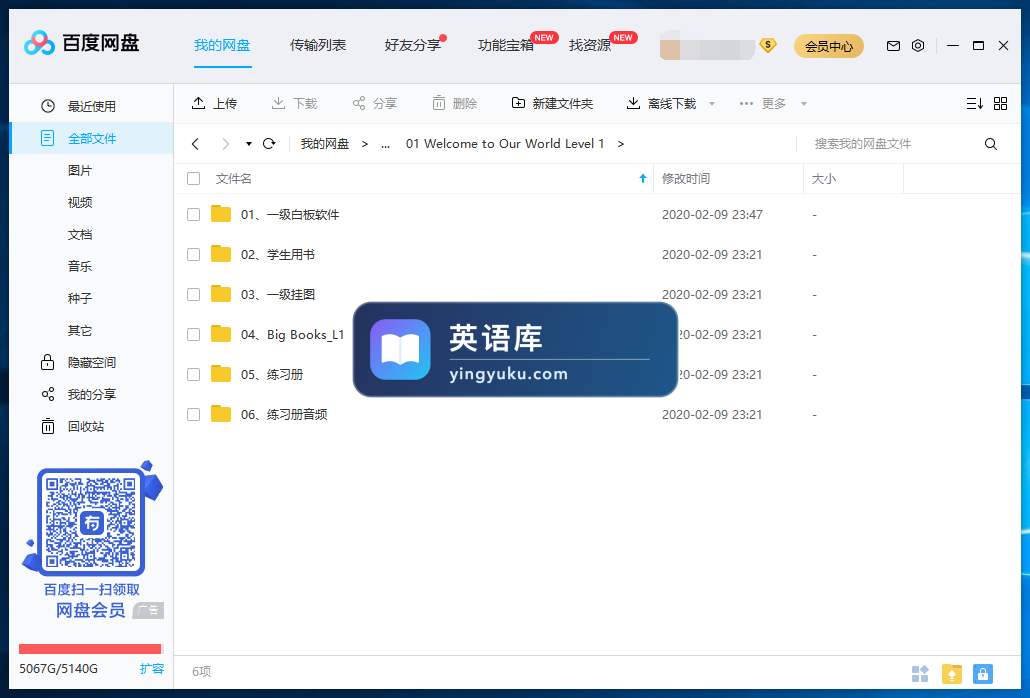1030x698 pixels.
Task: Refresh the file list
Action: coord(269,144)
